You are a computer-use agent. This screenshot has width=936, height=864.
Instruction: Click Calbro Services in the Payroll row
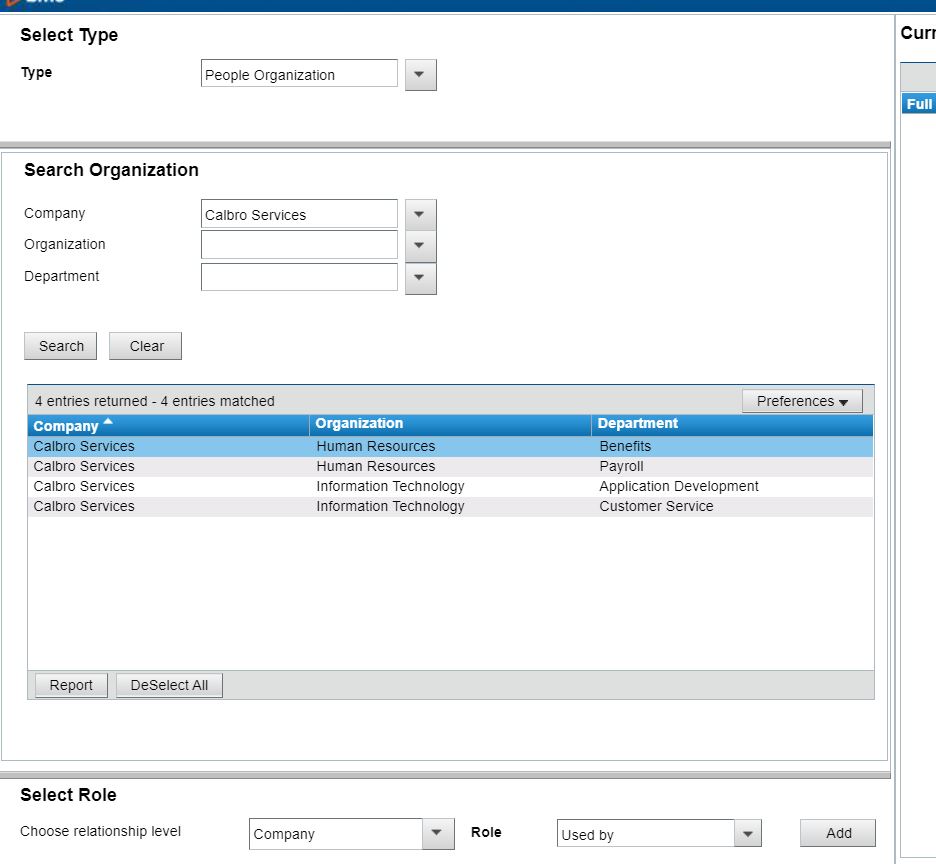(84, 466)
